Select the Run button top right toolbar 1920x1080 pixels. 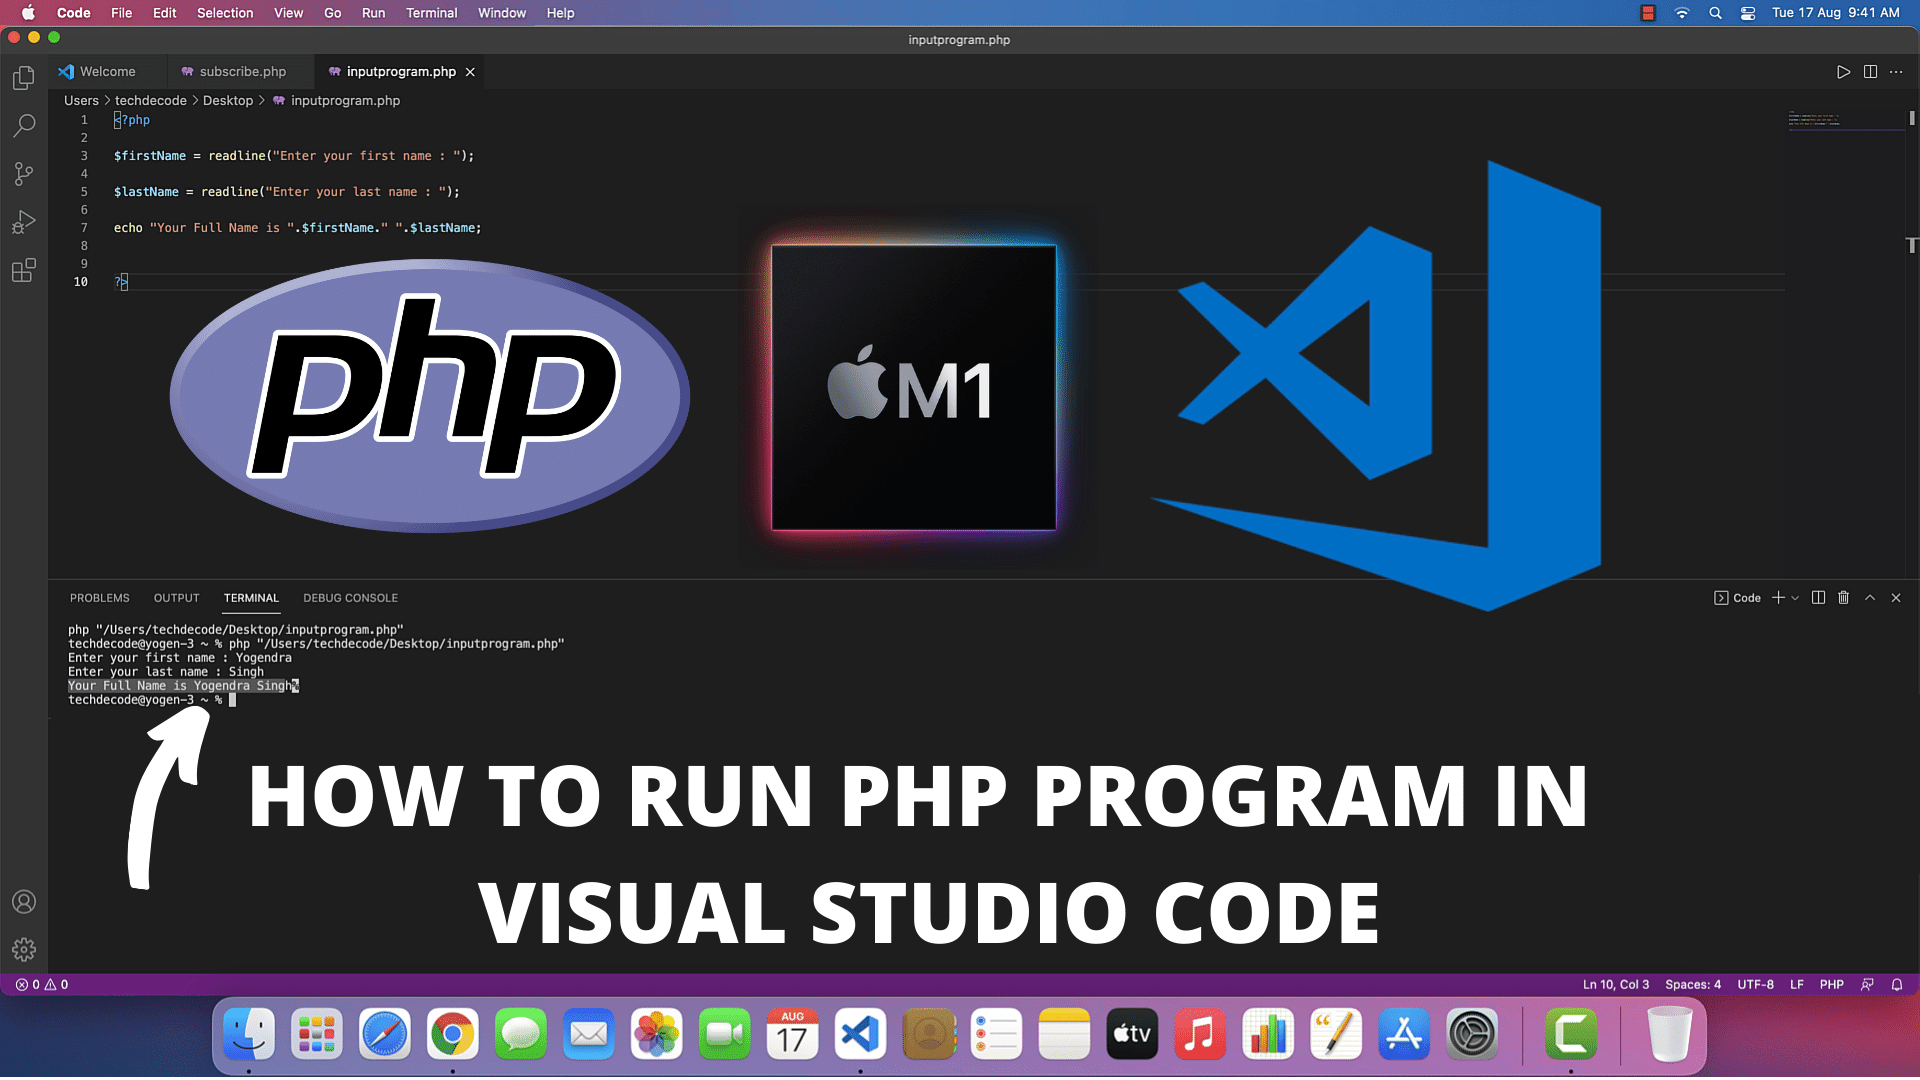[x=1844, y=71]
